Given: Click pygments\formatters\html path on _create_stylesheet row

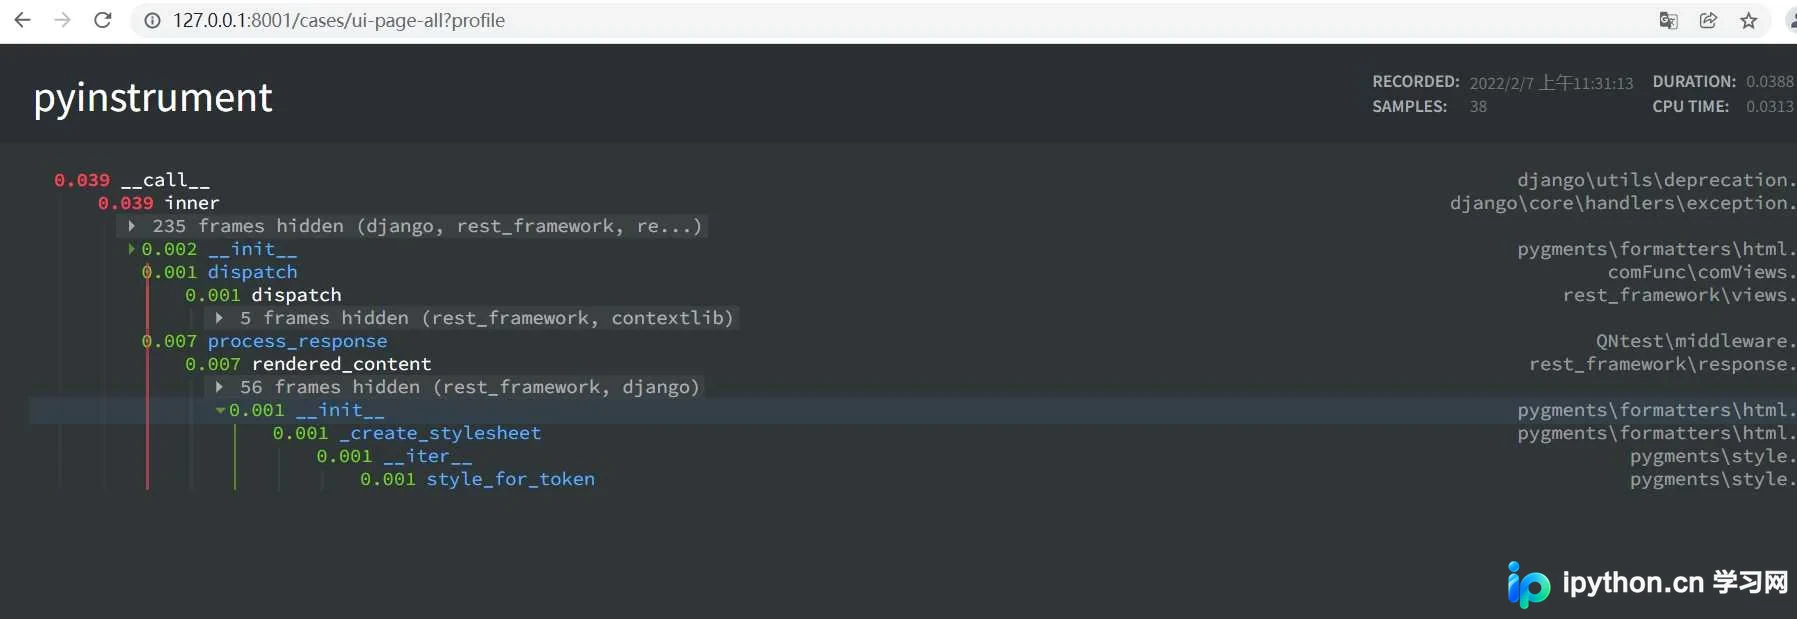Looking at the screenshot, I should [1656, 433].
